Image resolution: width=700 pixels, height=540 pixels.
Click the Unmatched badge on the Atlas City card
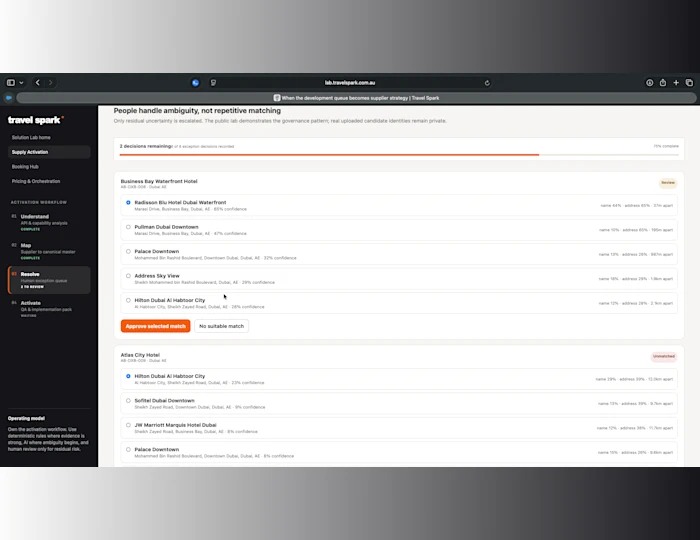click(x=664, y=356)
